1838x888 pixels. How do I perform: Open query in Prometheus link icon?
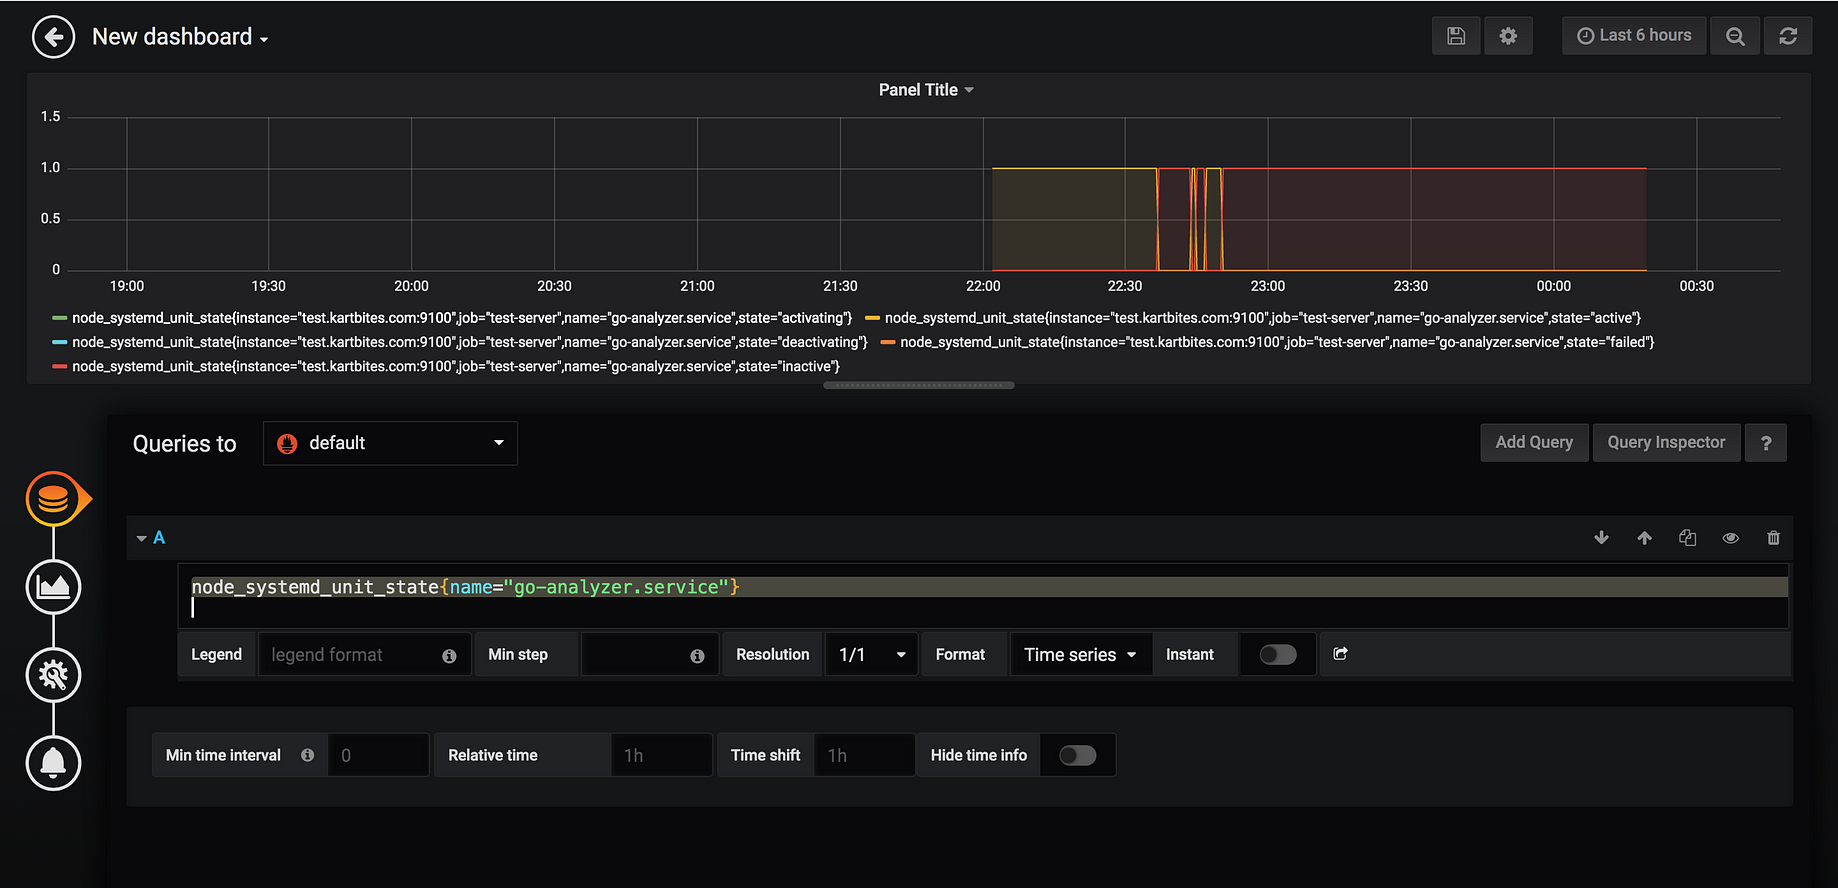tap(1341, 654)
